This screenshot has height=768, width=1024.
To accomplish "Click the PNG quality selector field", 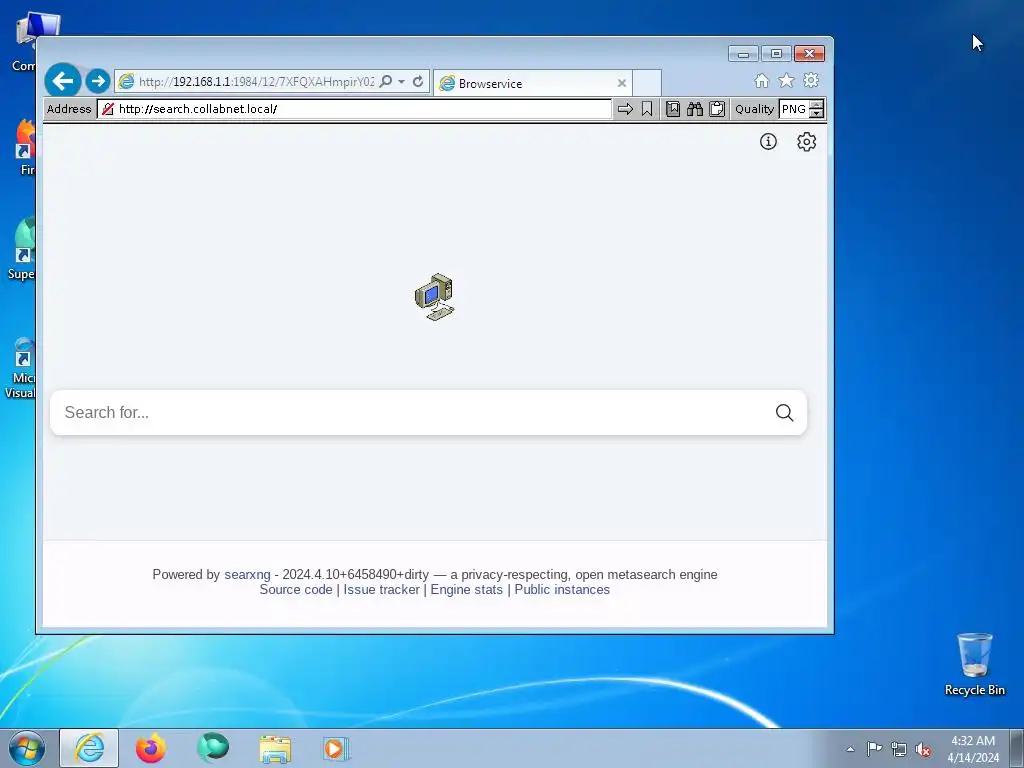I will point(794,109).
